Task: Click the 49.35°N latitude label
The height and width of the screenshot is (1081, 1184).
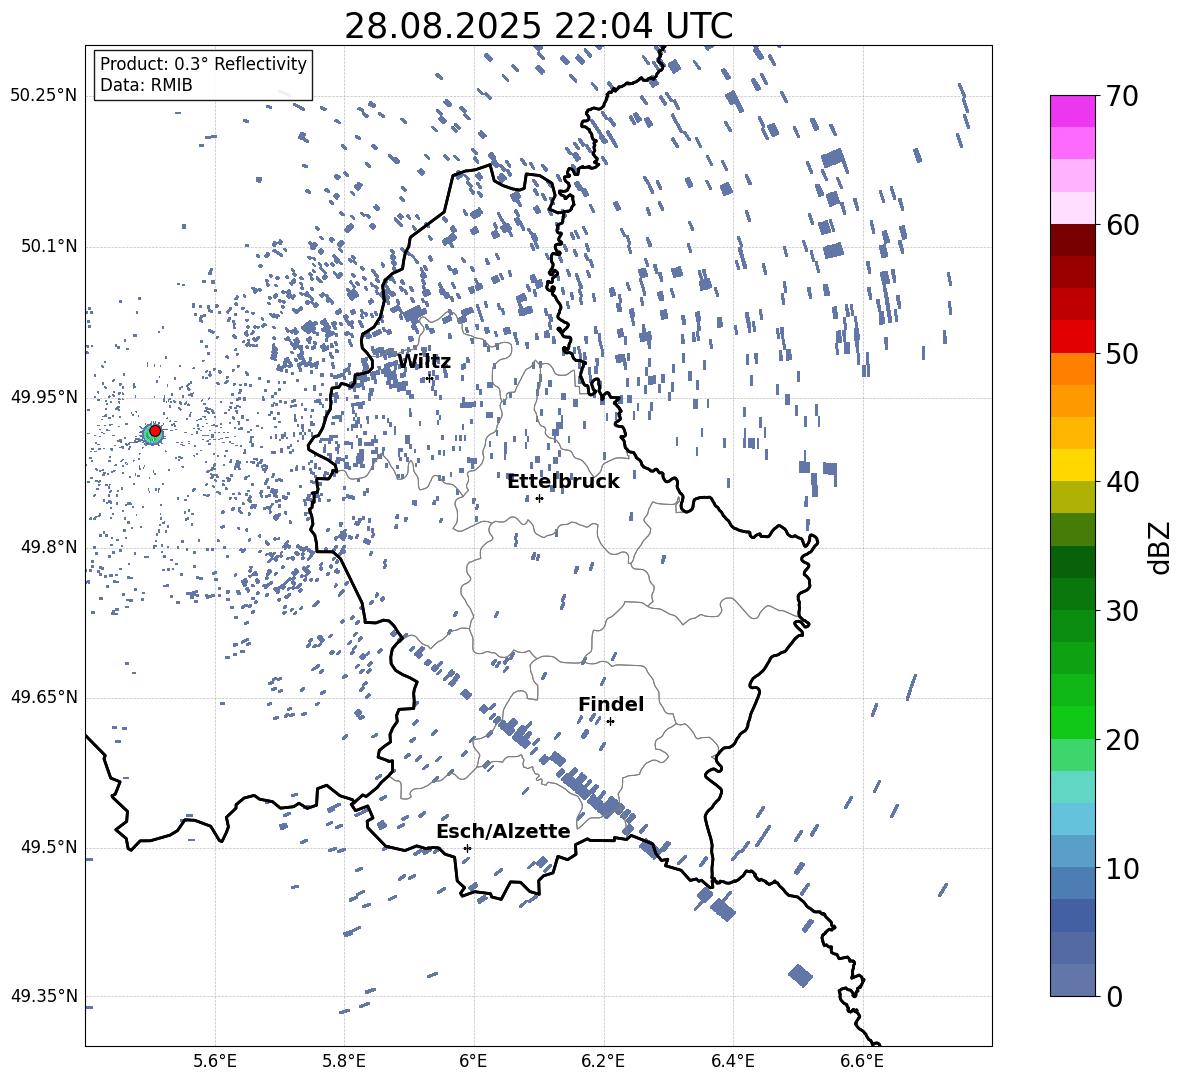Action: tap(44, 996)
